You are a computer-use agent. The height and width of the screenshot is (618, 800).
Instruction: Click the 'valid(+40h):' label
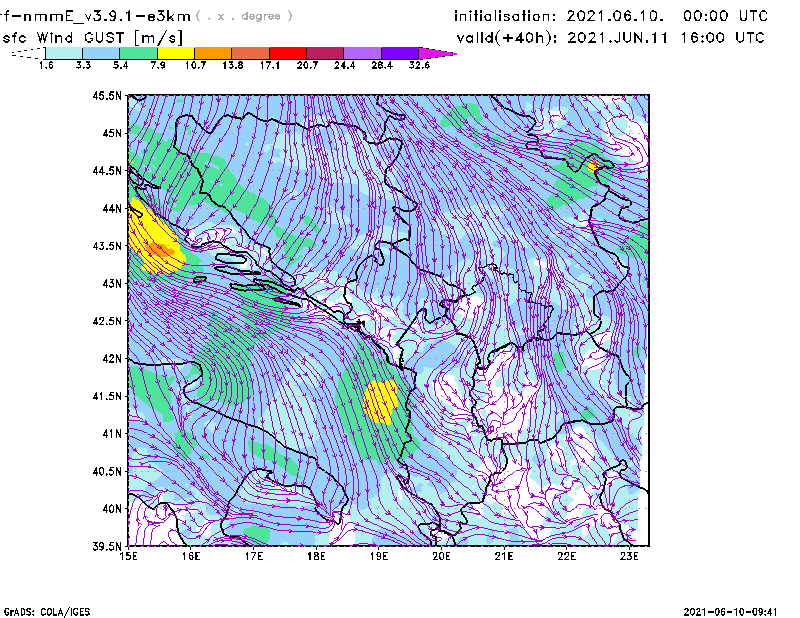(507, 38)
